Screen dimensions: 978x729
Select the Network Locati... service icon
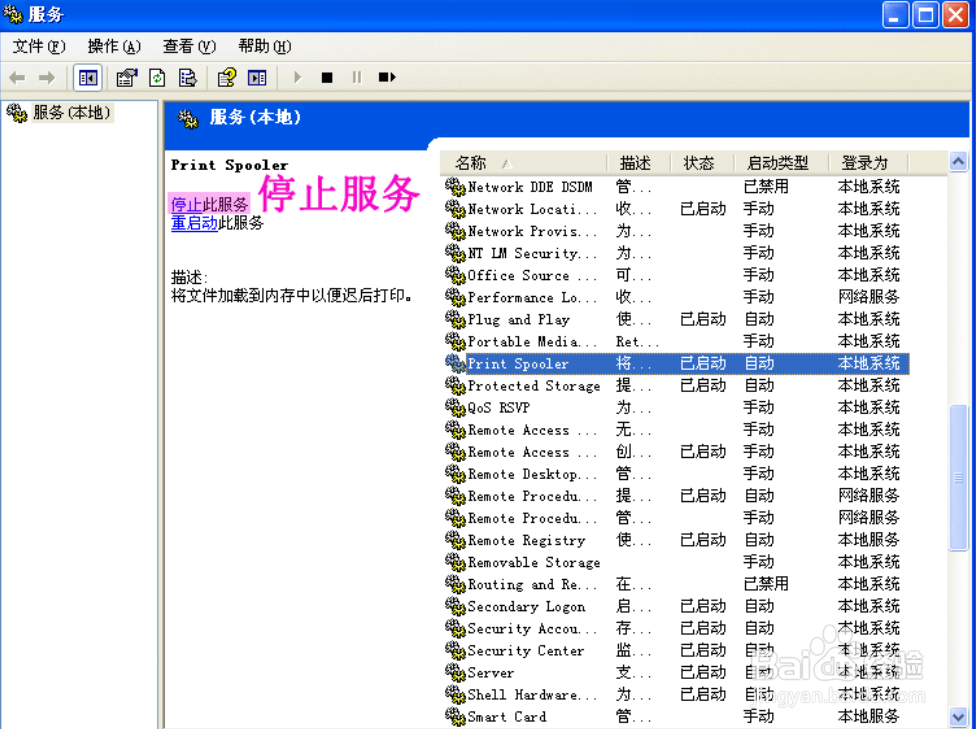[455, 209]
